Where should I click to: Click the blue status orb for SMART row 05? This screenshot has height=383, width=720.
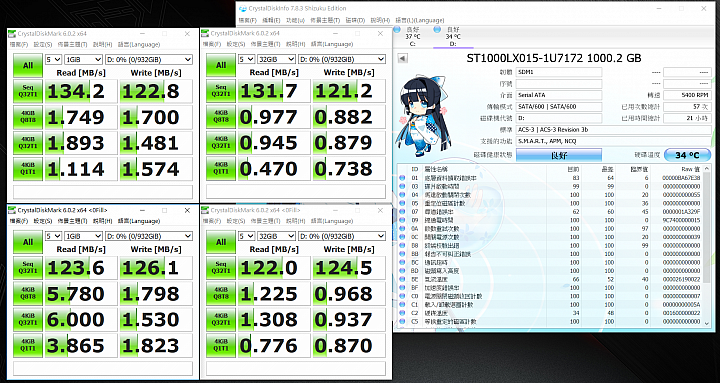click(x=402, y=203)
